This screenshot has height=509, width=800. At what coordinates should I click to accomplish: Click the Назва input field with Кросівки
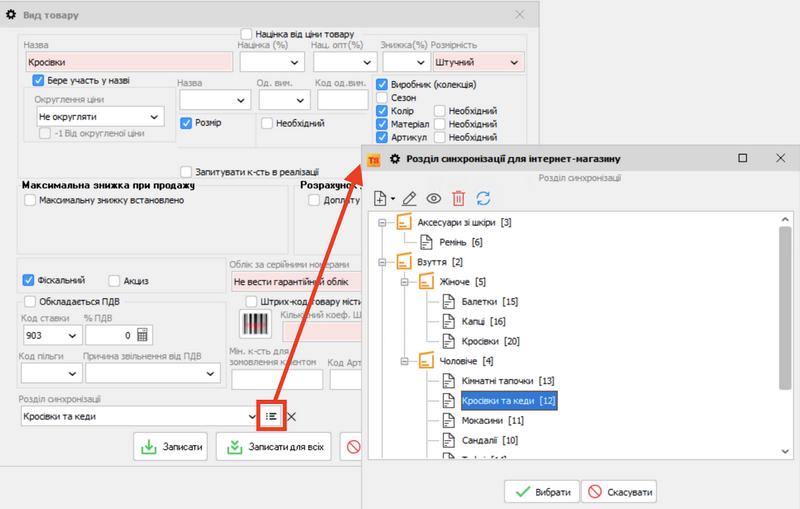pyautogui.click(x=127, y=62)
